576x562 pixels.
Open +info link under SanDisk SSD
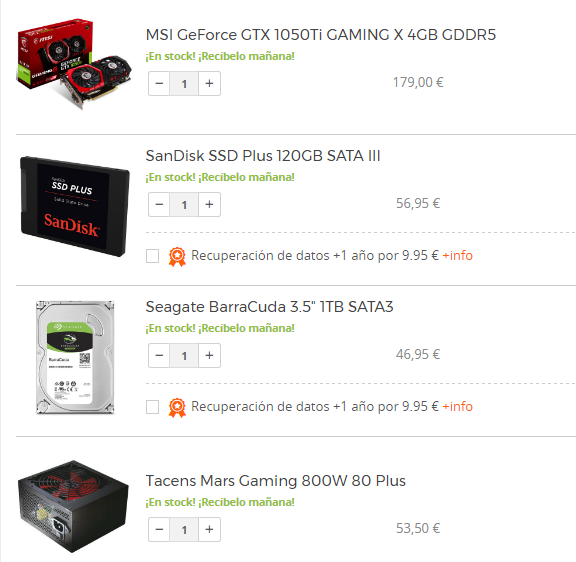(457, 255)
